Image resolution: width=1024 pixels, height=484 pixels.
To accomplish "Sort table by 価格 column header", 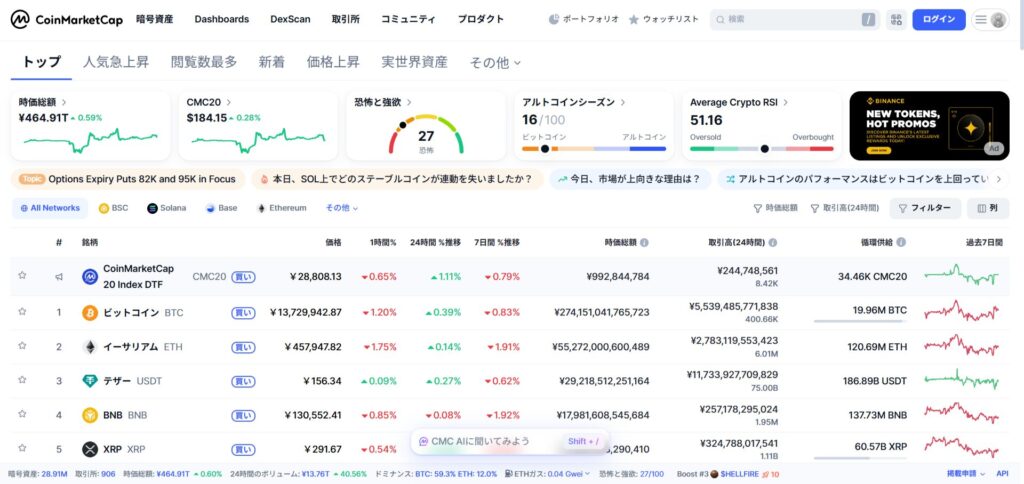I will click(x=333, y=242).
